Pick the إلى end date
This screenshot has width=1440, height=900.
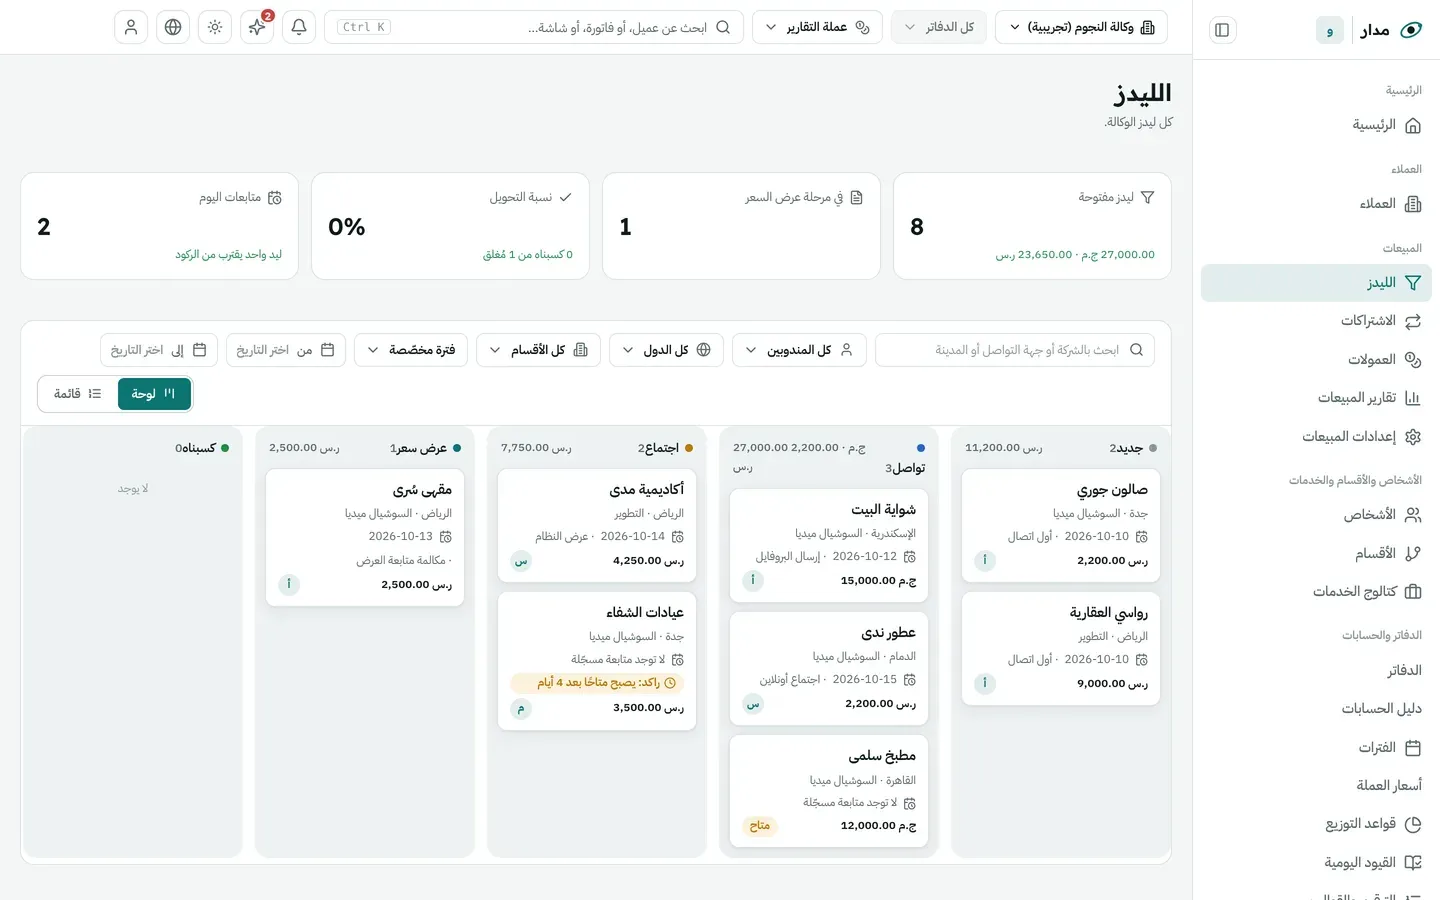coord(159,350)
